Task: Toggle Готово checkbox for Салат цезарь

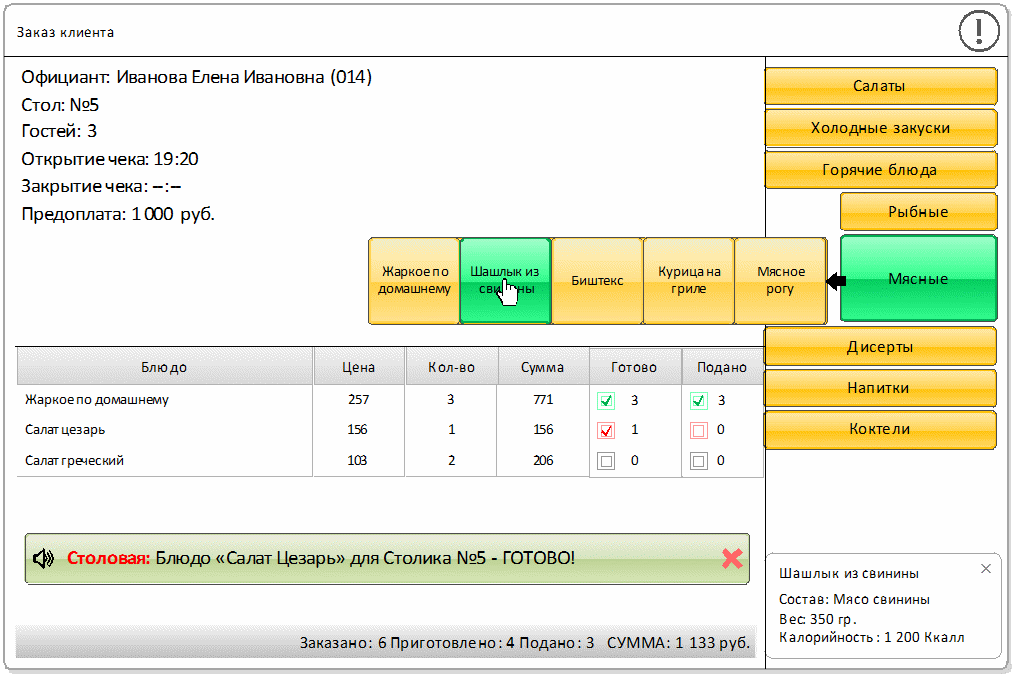Action: (x=606, y=430)
